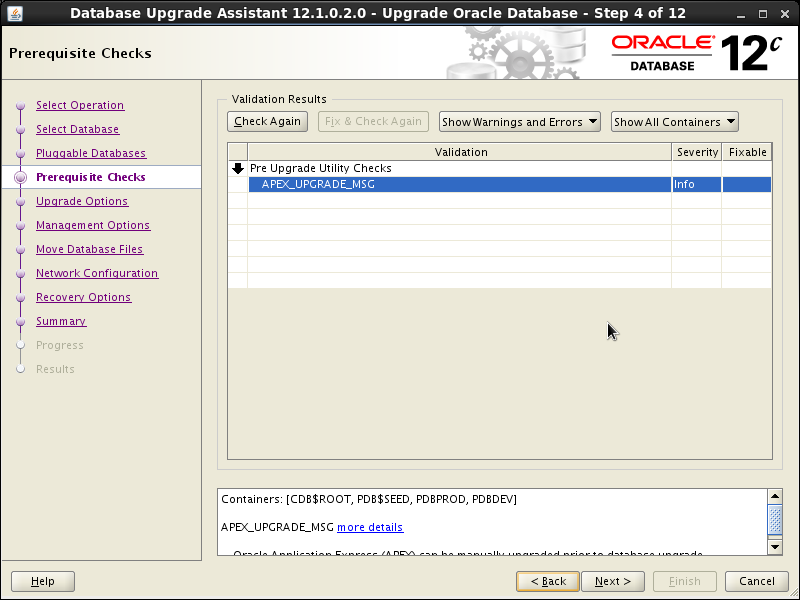Open the Network Configuration step
Screen dimensions: 800x600
[97, 273]
